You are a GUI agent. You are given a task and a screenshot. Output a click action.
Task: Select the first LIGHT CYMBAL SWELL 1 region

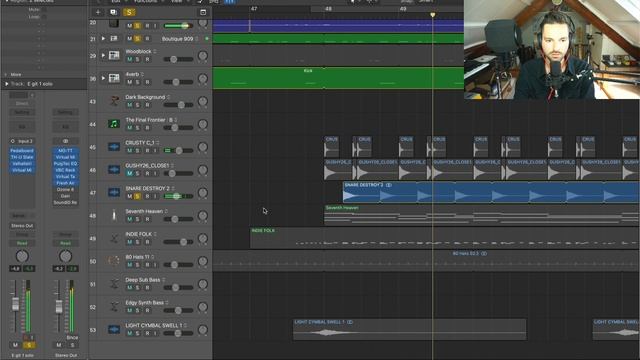409,329
